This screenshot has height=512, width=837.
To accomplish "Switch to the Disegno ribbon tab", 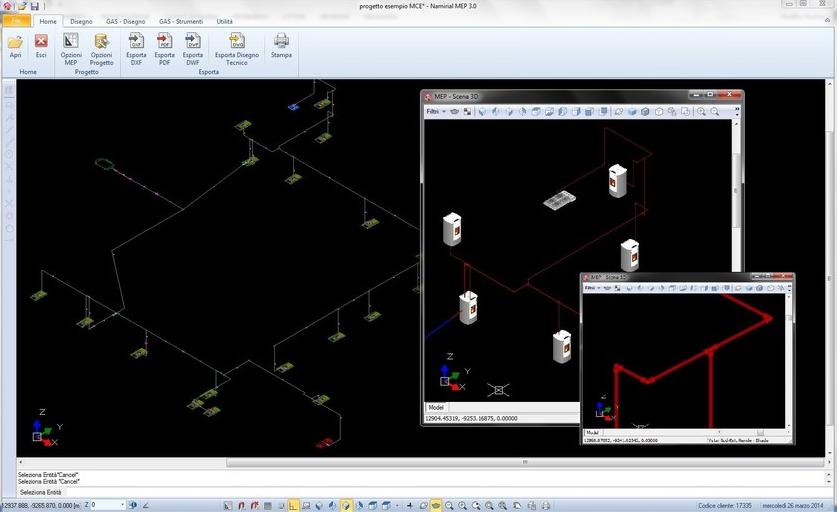I will coord(81,21).
